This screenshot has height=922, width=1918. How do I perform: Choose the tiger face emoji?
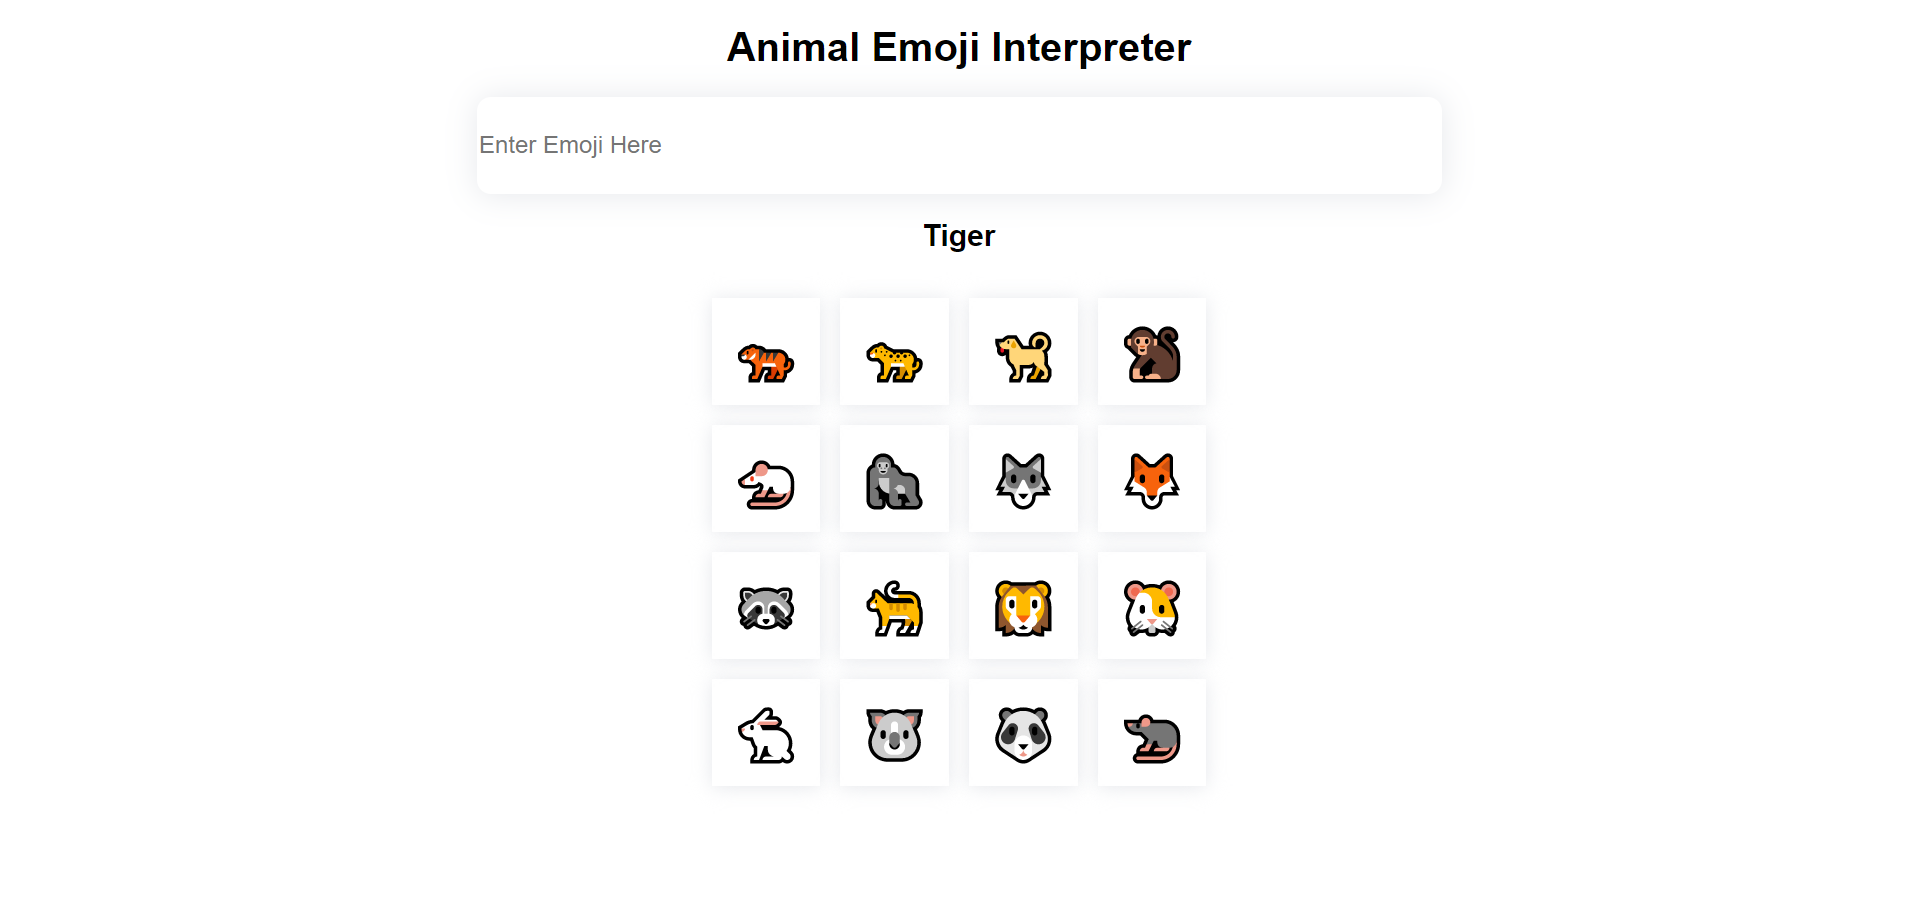point(1022,605)
